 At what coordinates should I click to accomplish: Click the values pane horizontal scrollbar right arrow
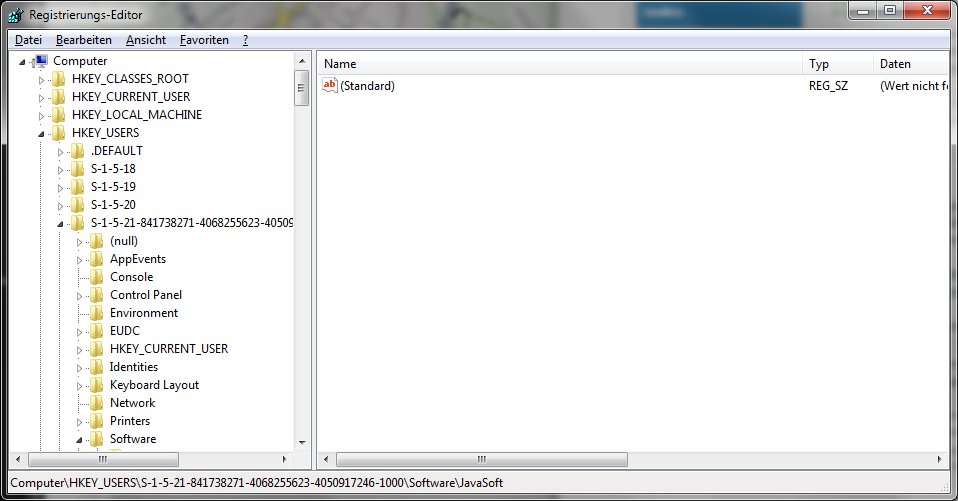(941, 460)
